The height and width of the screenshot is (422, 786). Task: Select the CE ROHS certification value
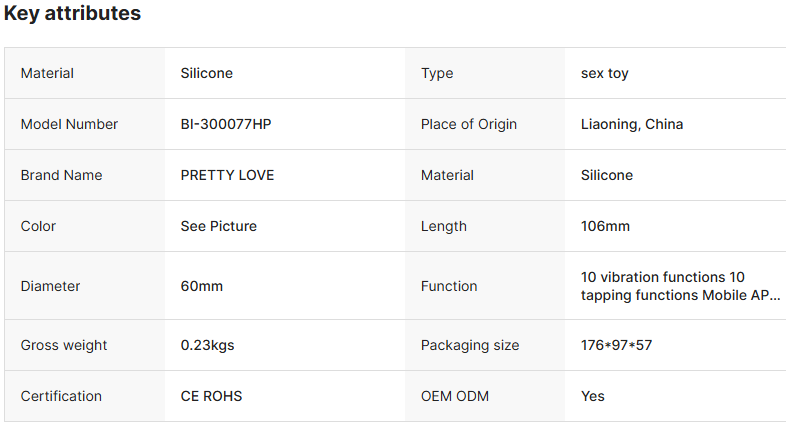211,396
